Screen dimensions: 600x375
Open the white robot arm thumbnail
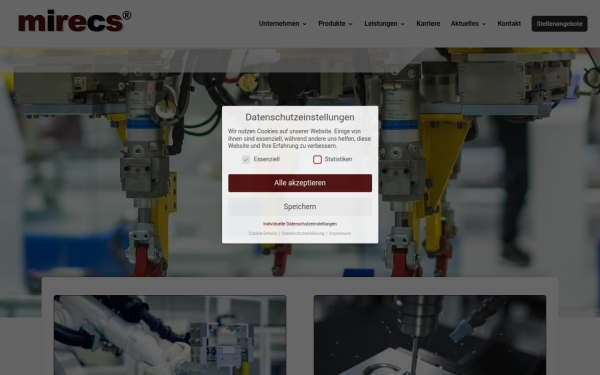pyautogui.click(x=170, y=335)
